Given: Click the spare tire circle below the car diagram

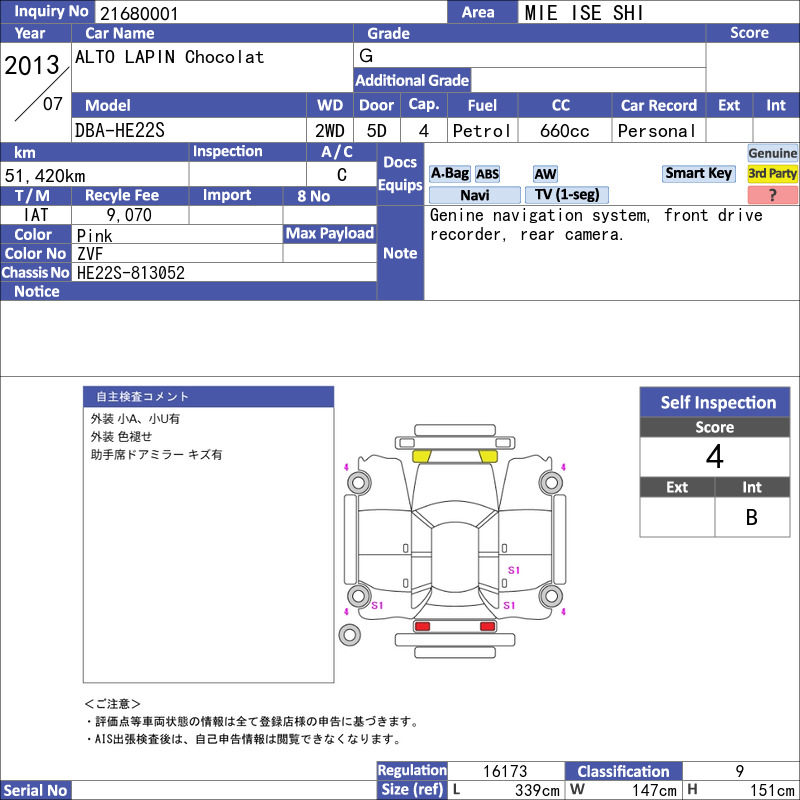Looking at the screenshot, I should [349, 635].
